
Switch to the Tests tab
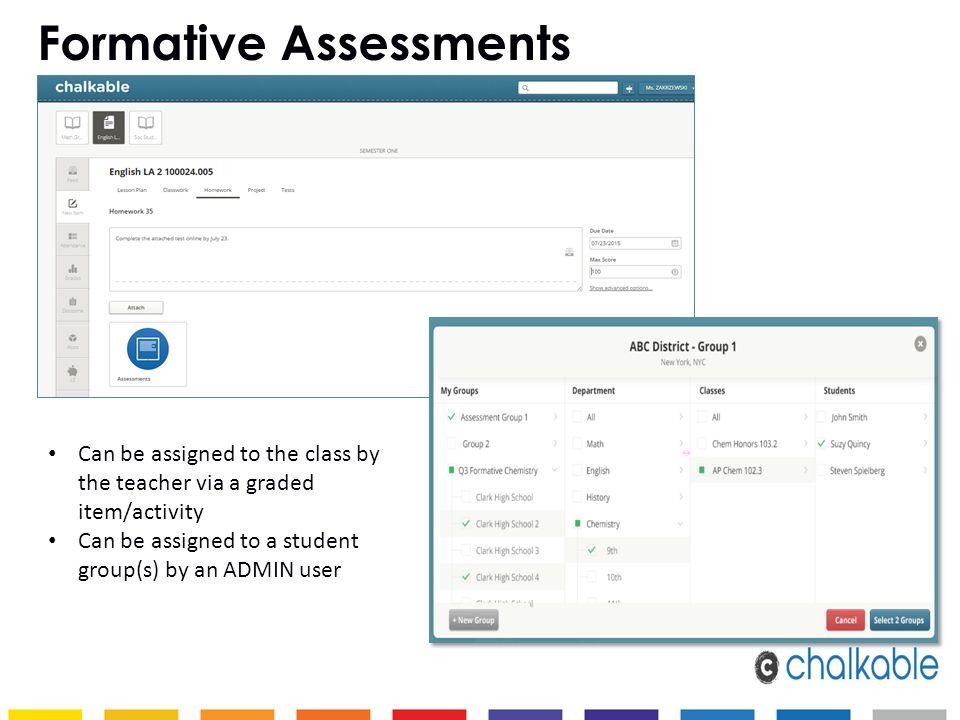(x=287, y=190)
